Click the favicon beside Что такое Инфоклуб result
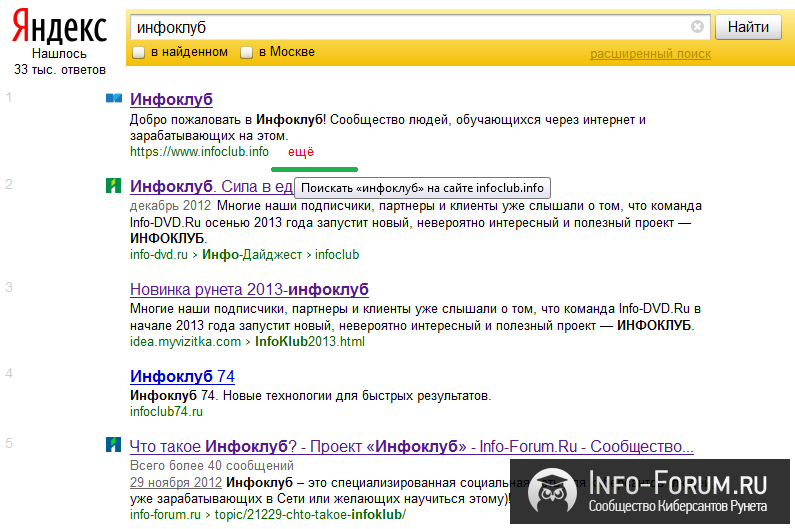The image size is (795, 529). pos(114,445)
